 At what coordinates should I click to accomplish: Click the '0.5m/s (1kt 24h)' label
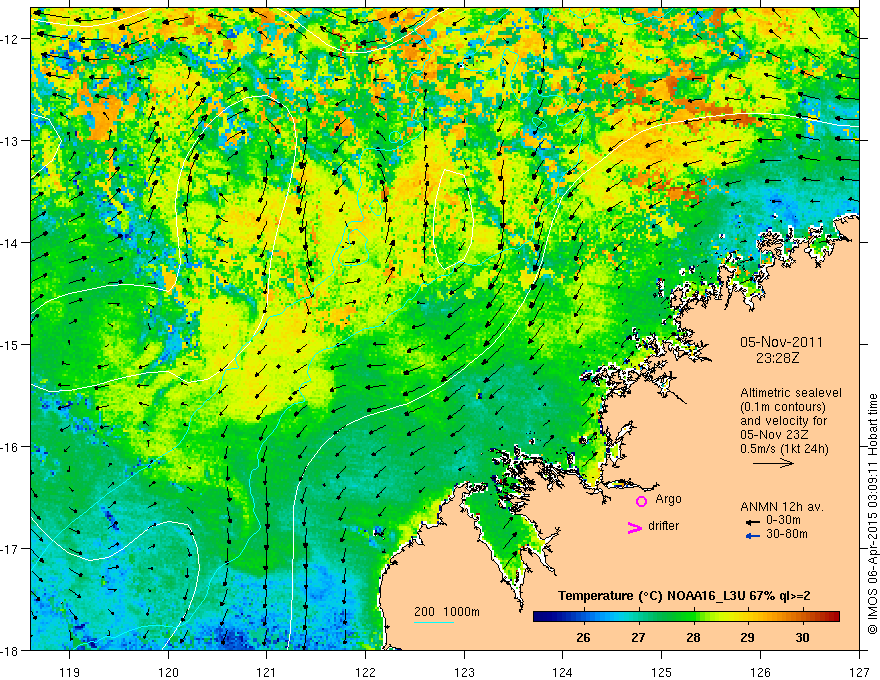pos(784,449)
